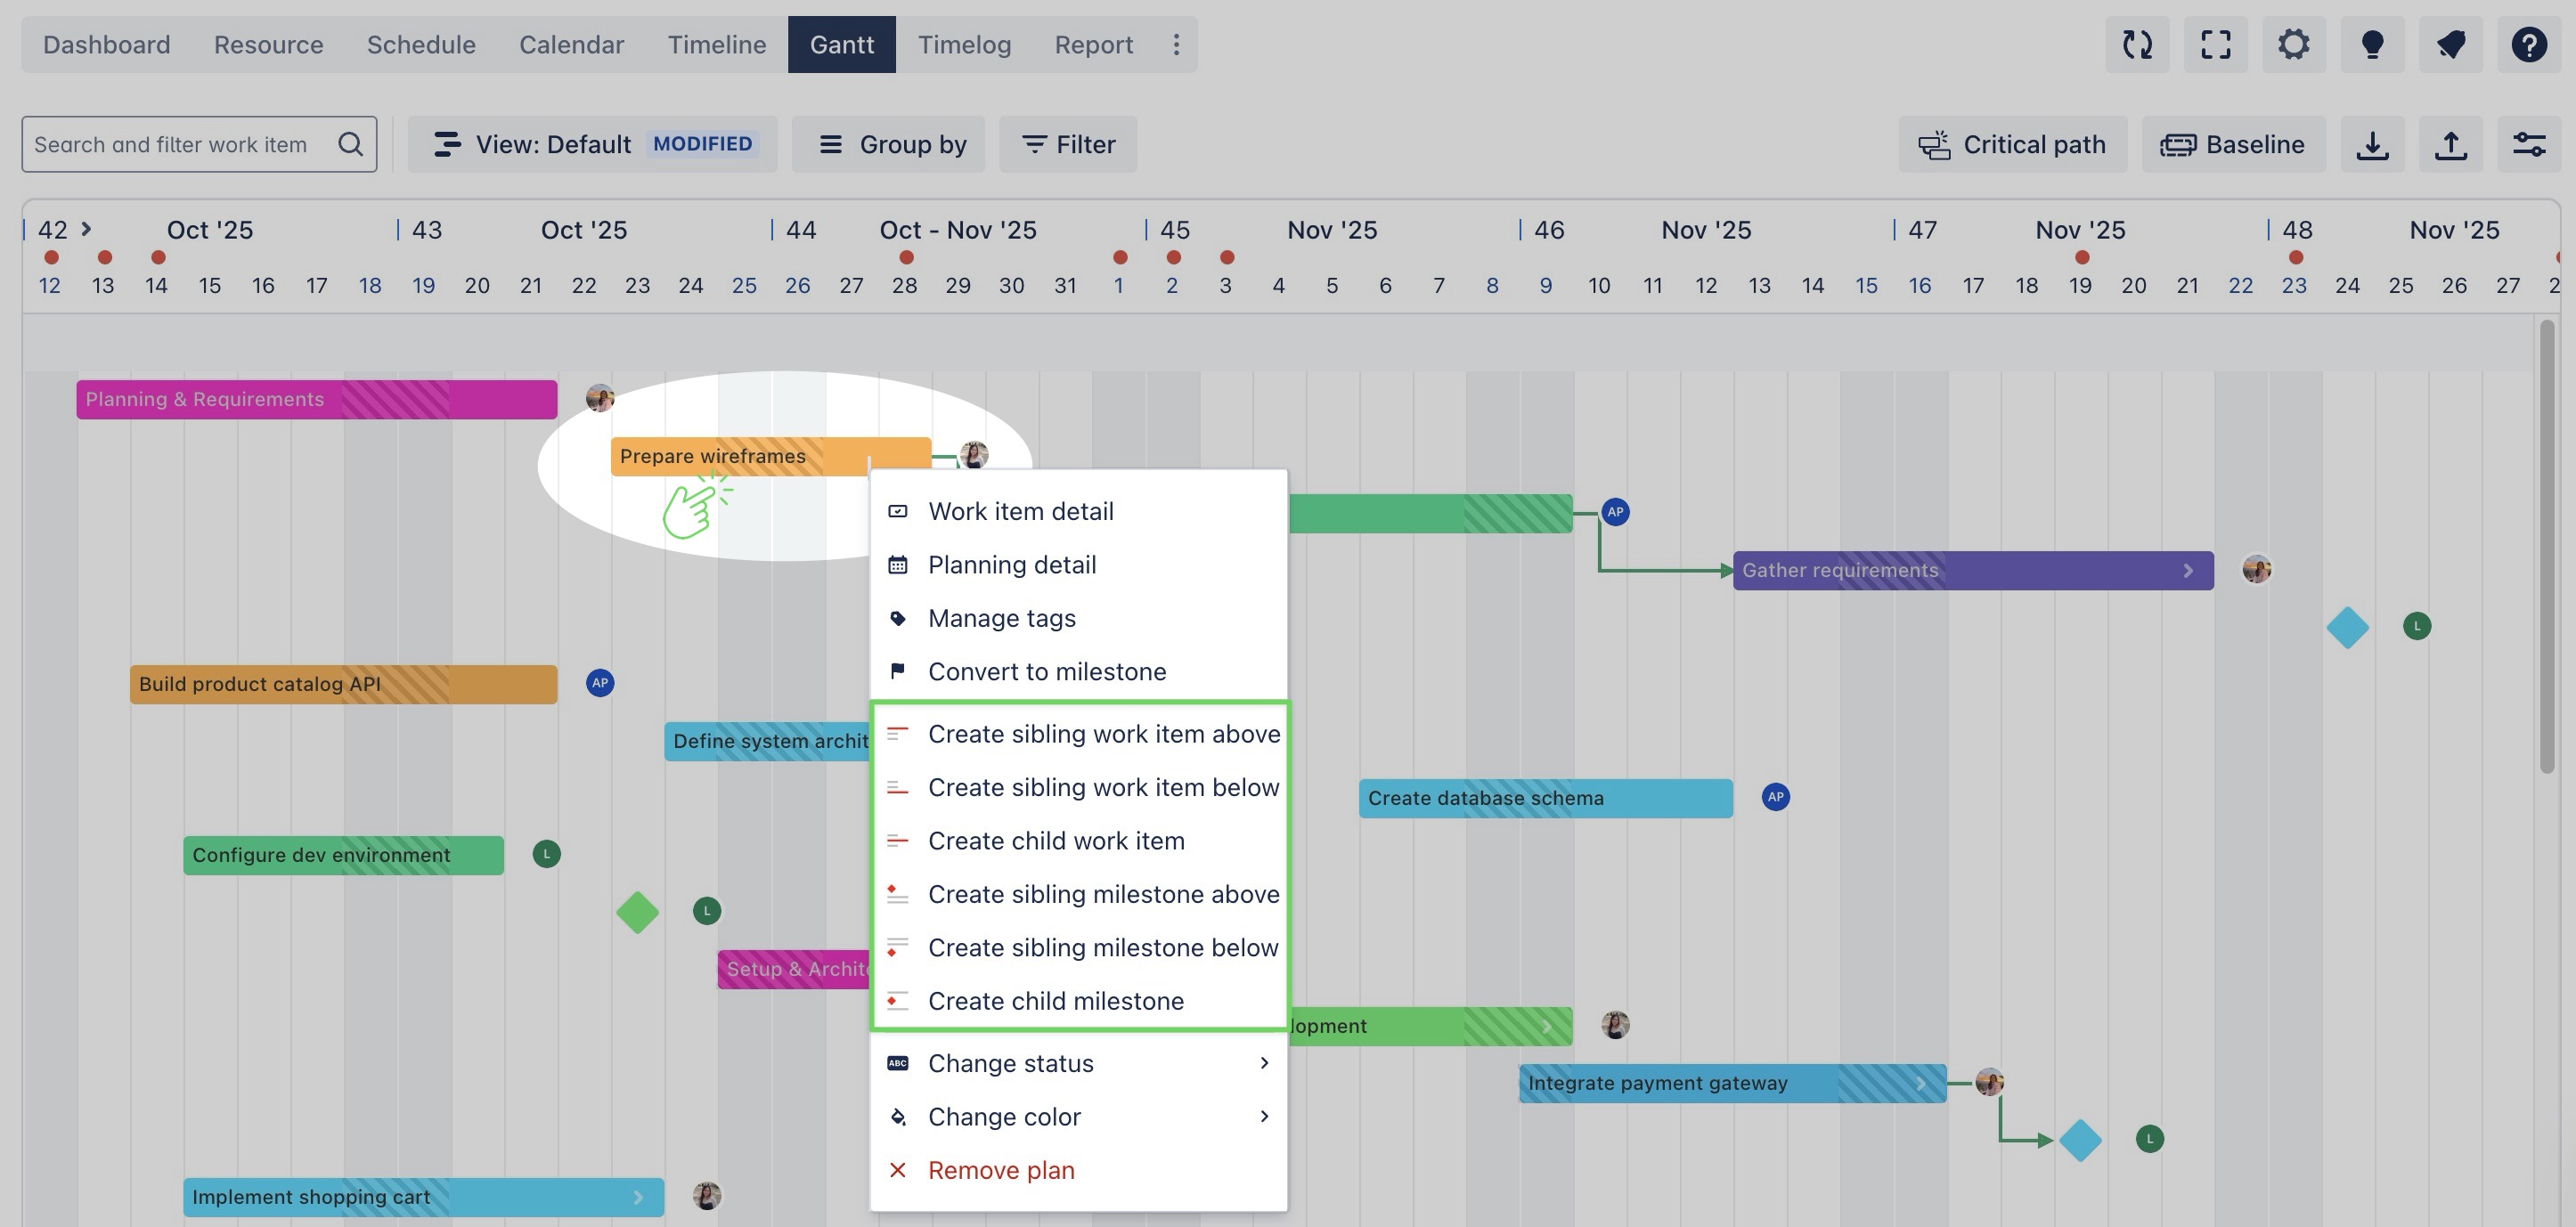Enter fullscreen mode
The width and height of the screenshot is (2576, 1227).
pos(2215,44)
